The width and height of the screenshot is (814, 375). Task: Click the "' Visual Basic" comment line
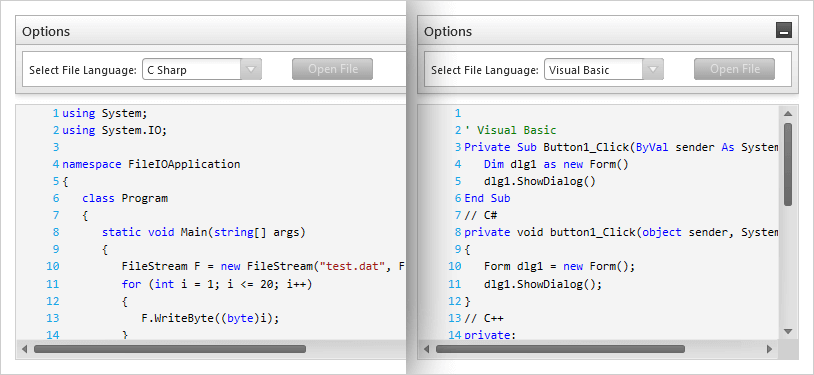(x=510, y=130)
